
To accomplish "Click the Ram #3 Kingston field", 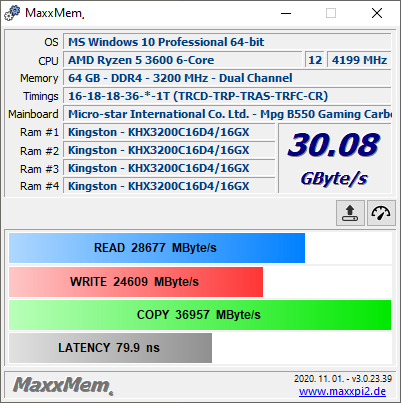I will pos(169,168).
